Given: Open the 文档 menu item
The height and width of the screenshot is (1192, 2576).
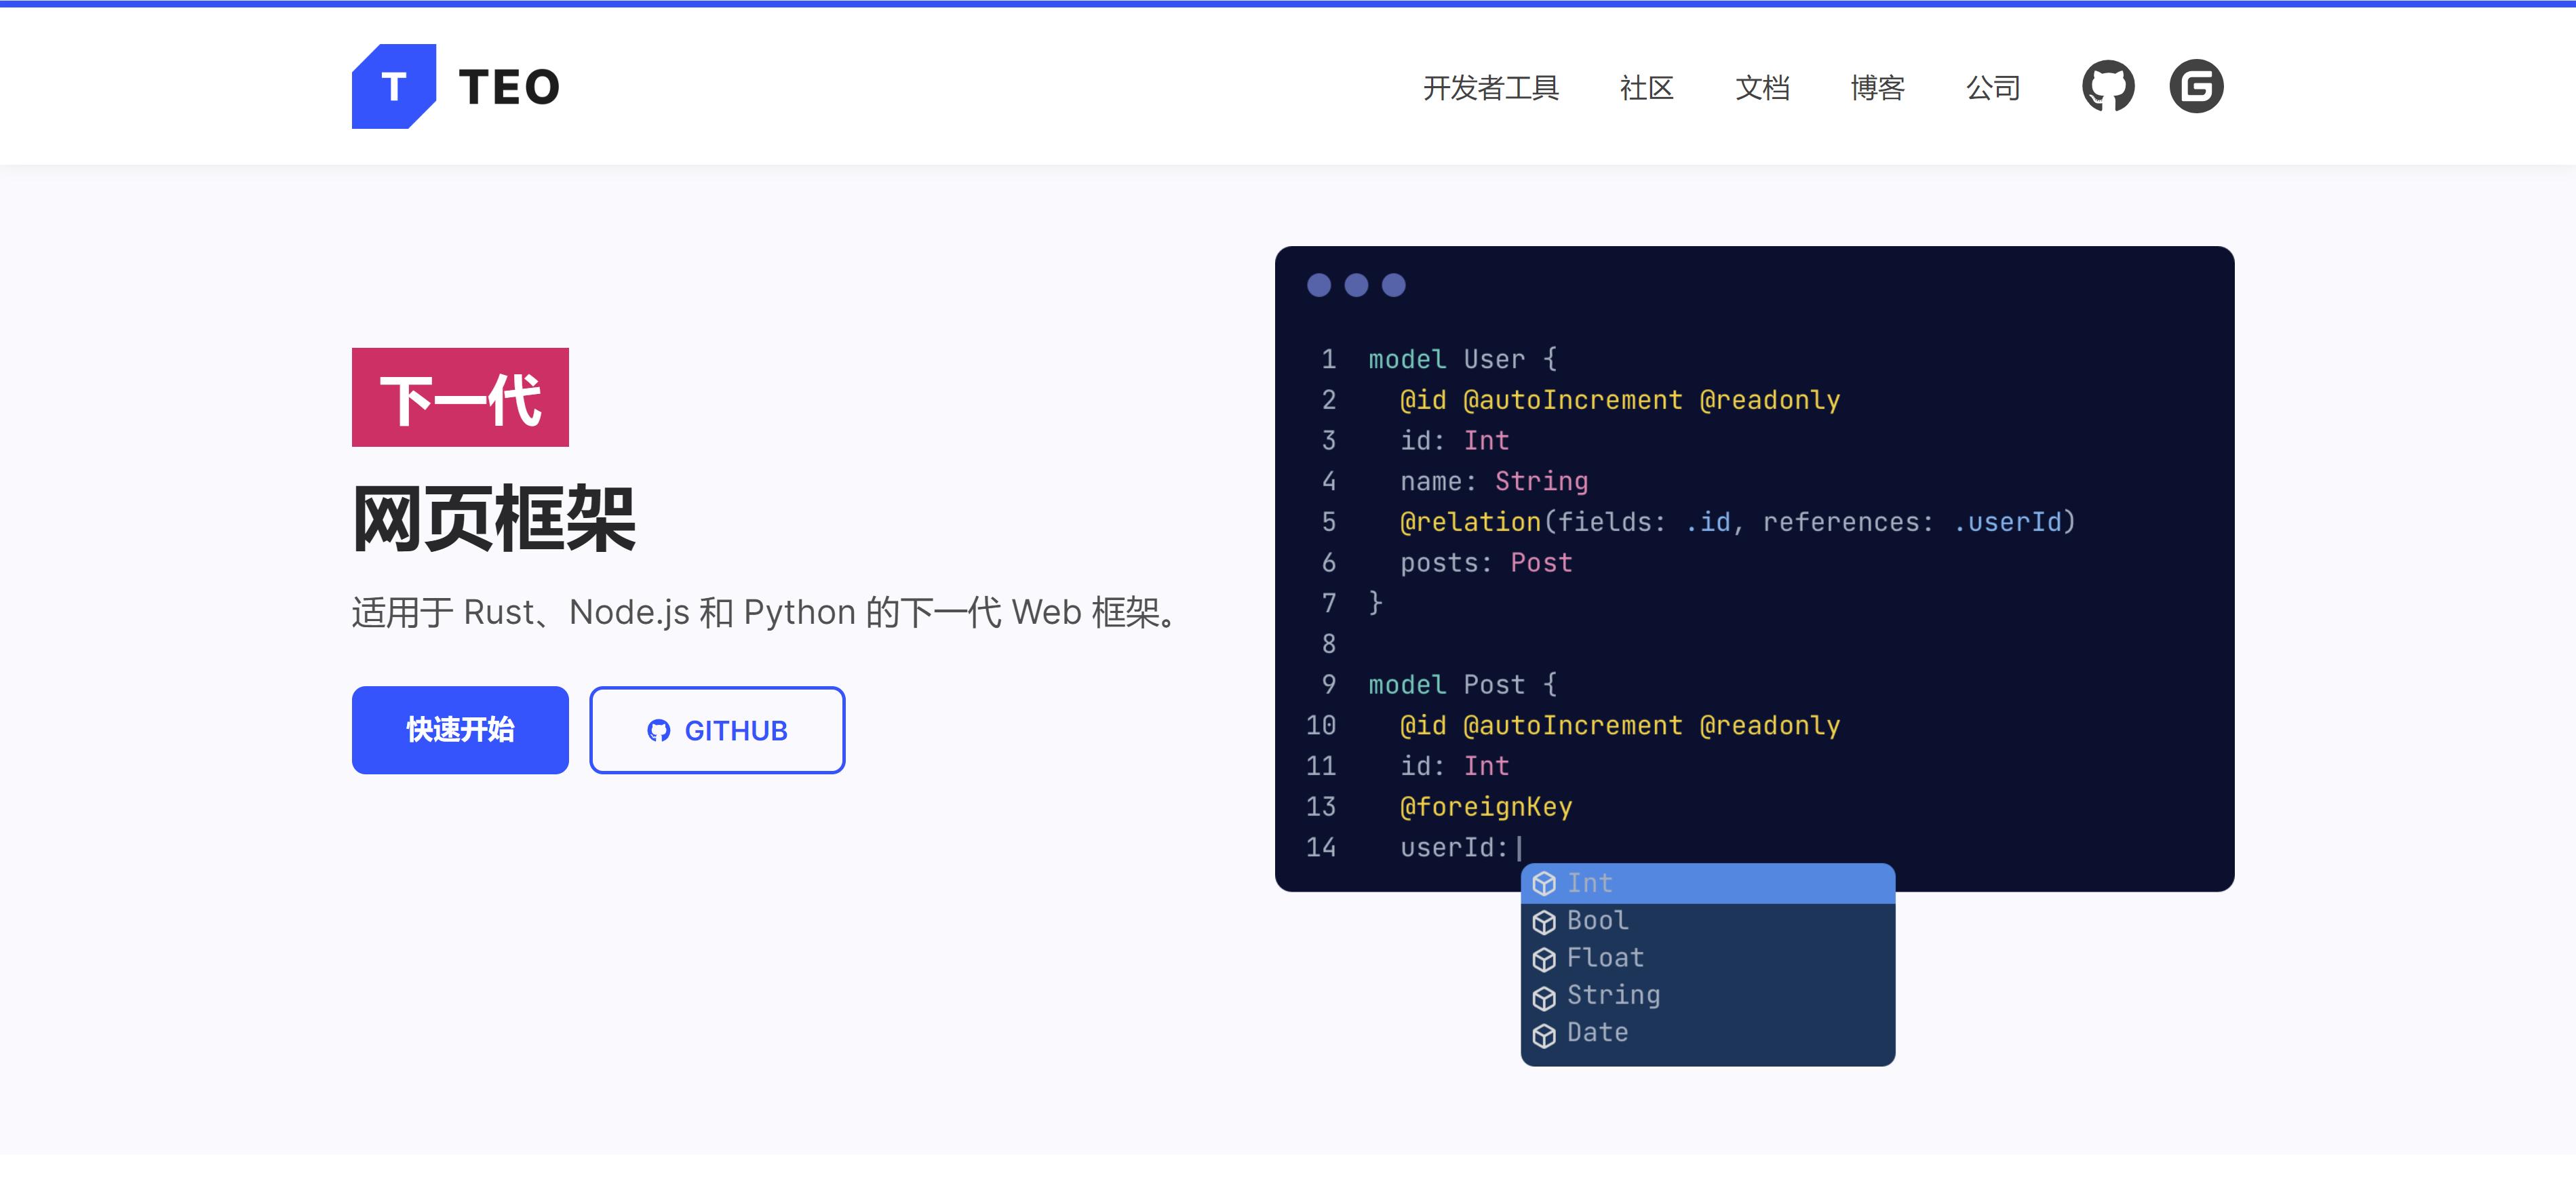Looking at the screenshot, I should pos(1763,87).
